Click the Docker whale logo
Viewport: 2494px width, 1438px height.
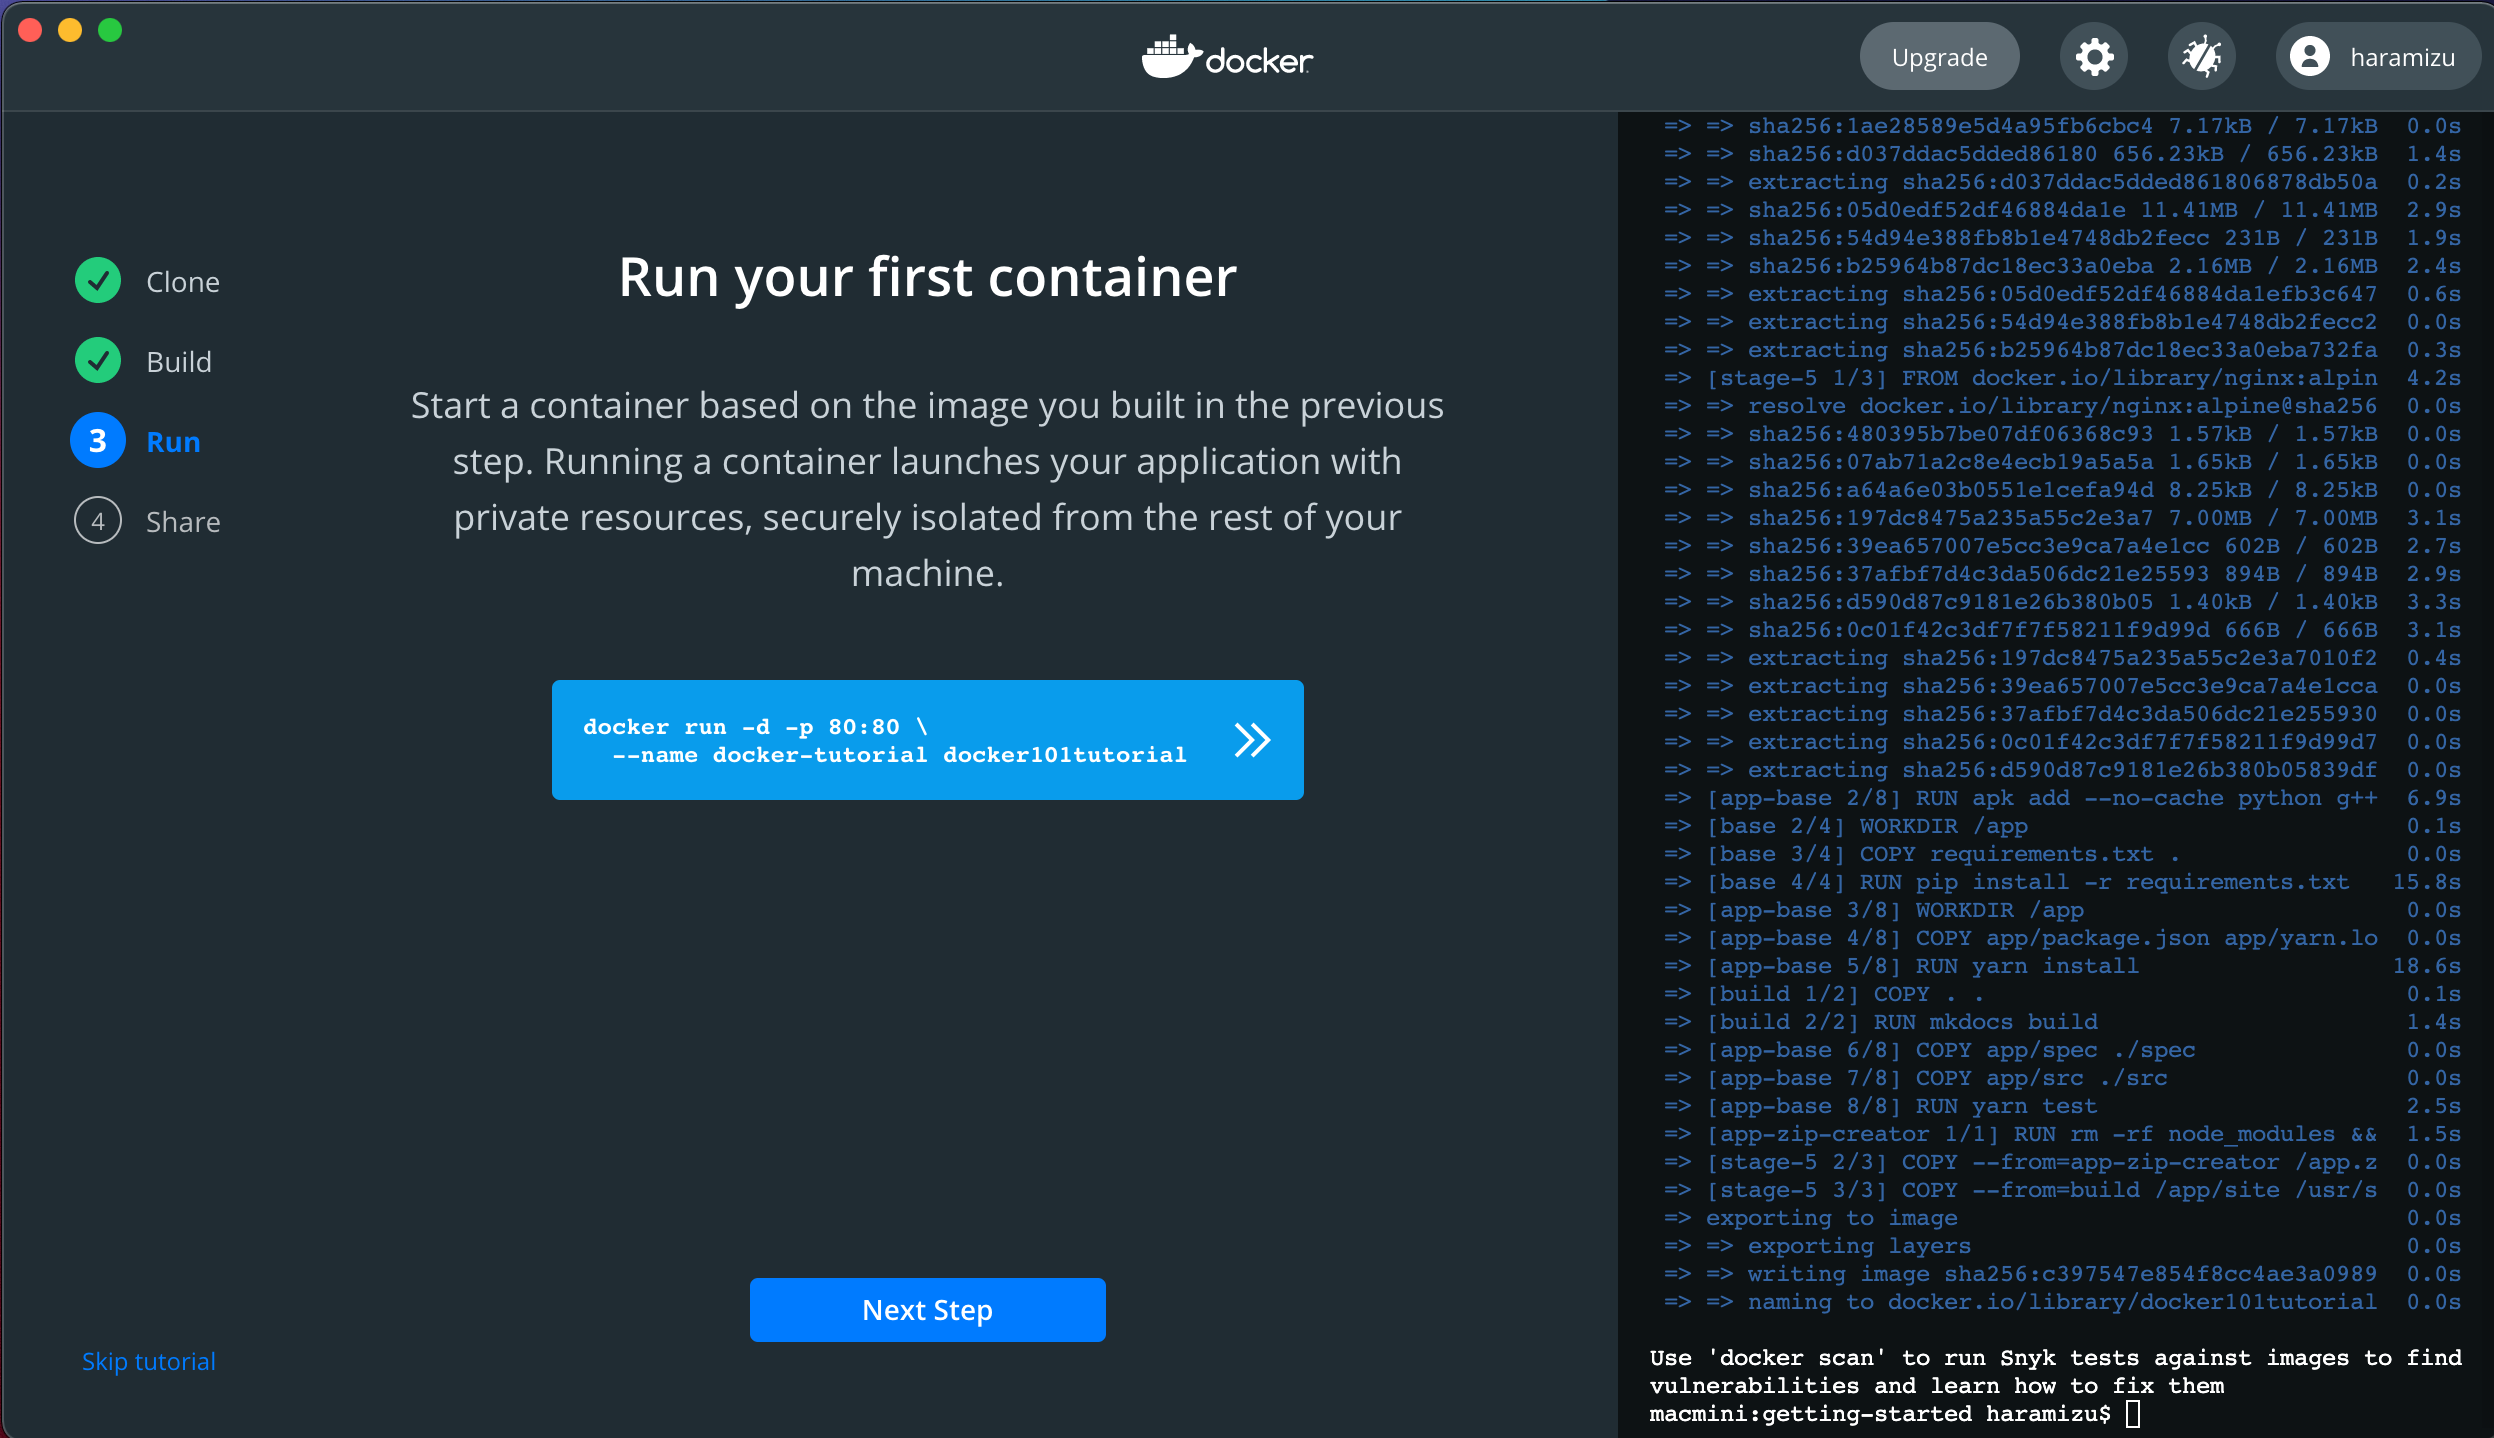[1227, 57]
